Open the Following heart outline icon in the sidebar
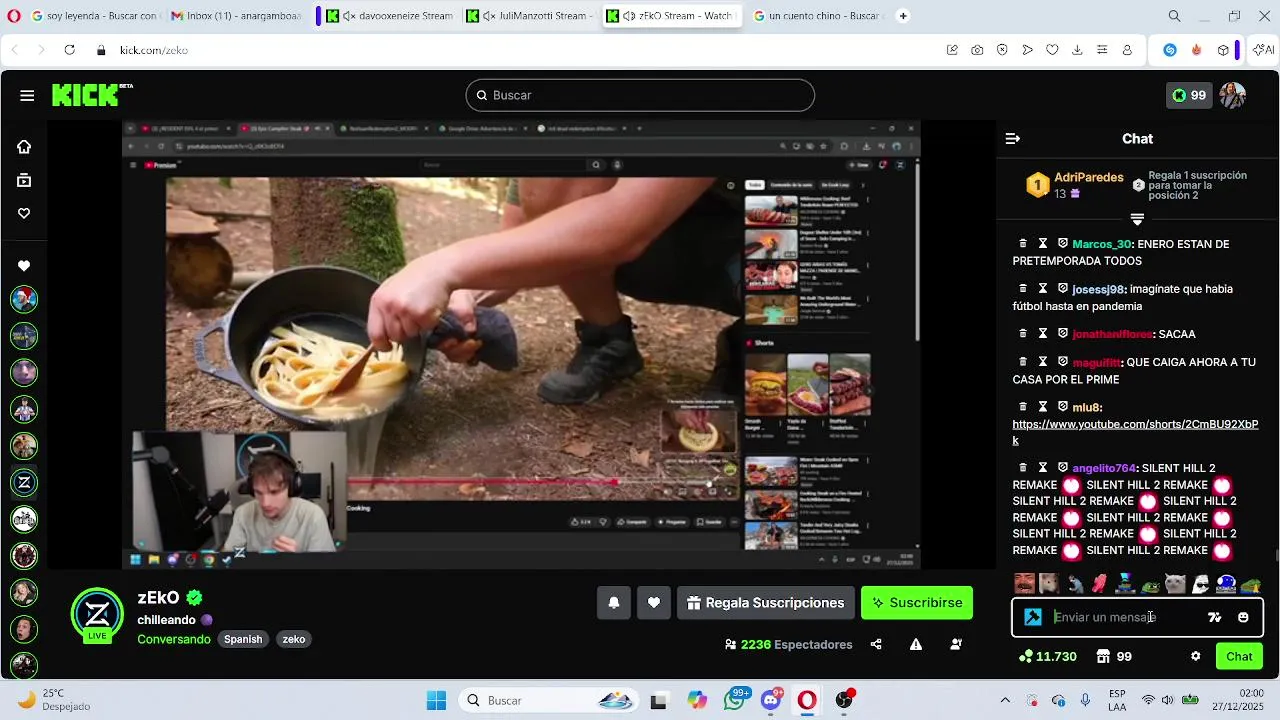The width and height of the screenshot is (1280, 720). click(x=24, y=213)
